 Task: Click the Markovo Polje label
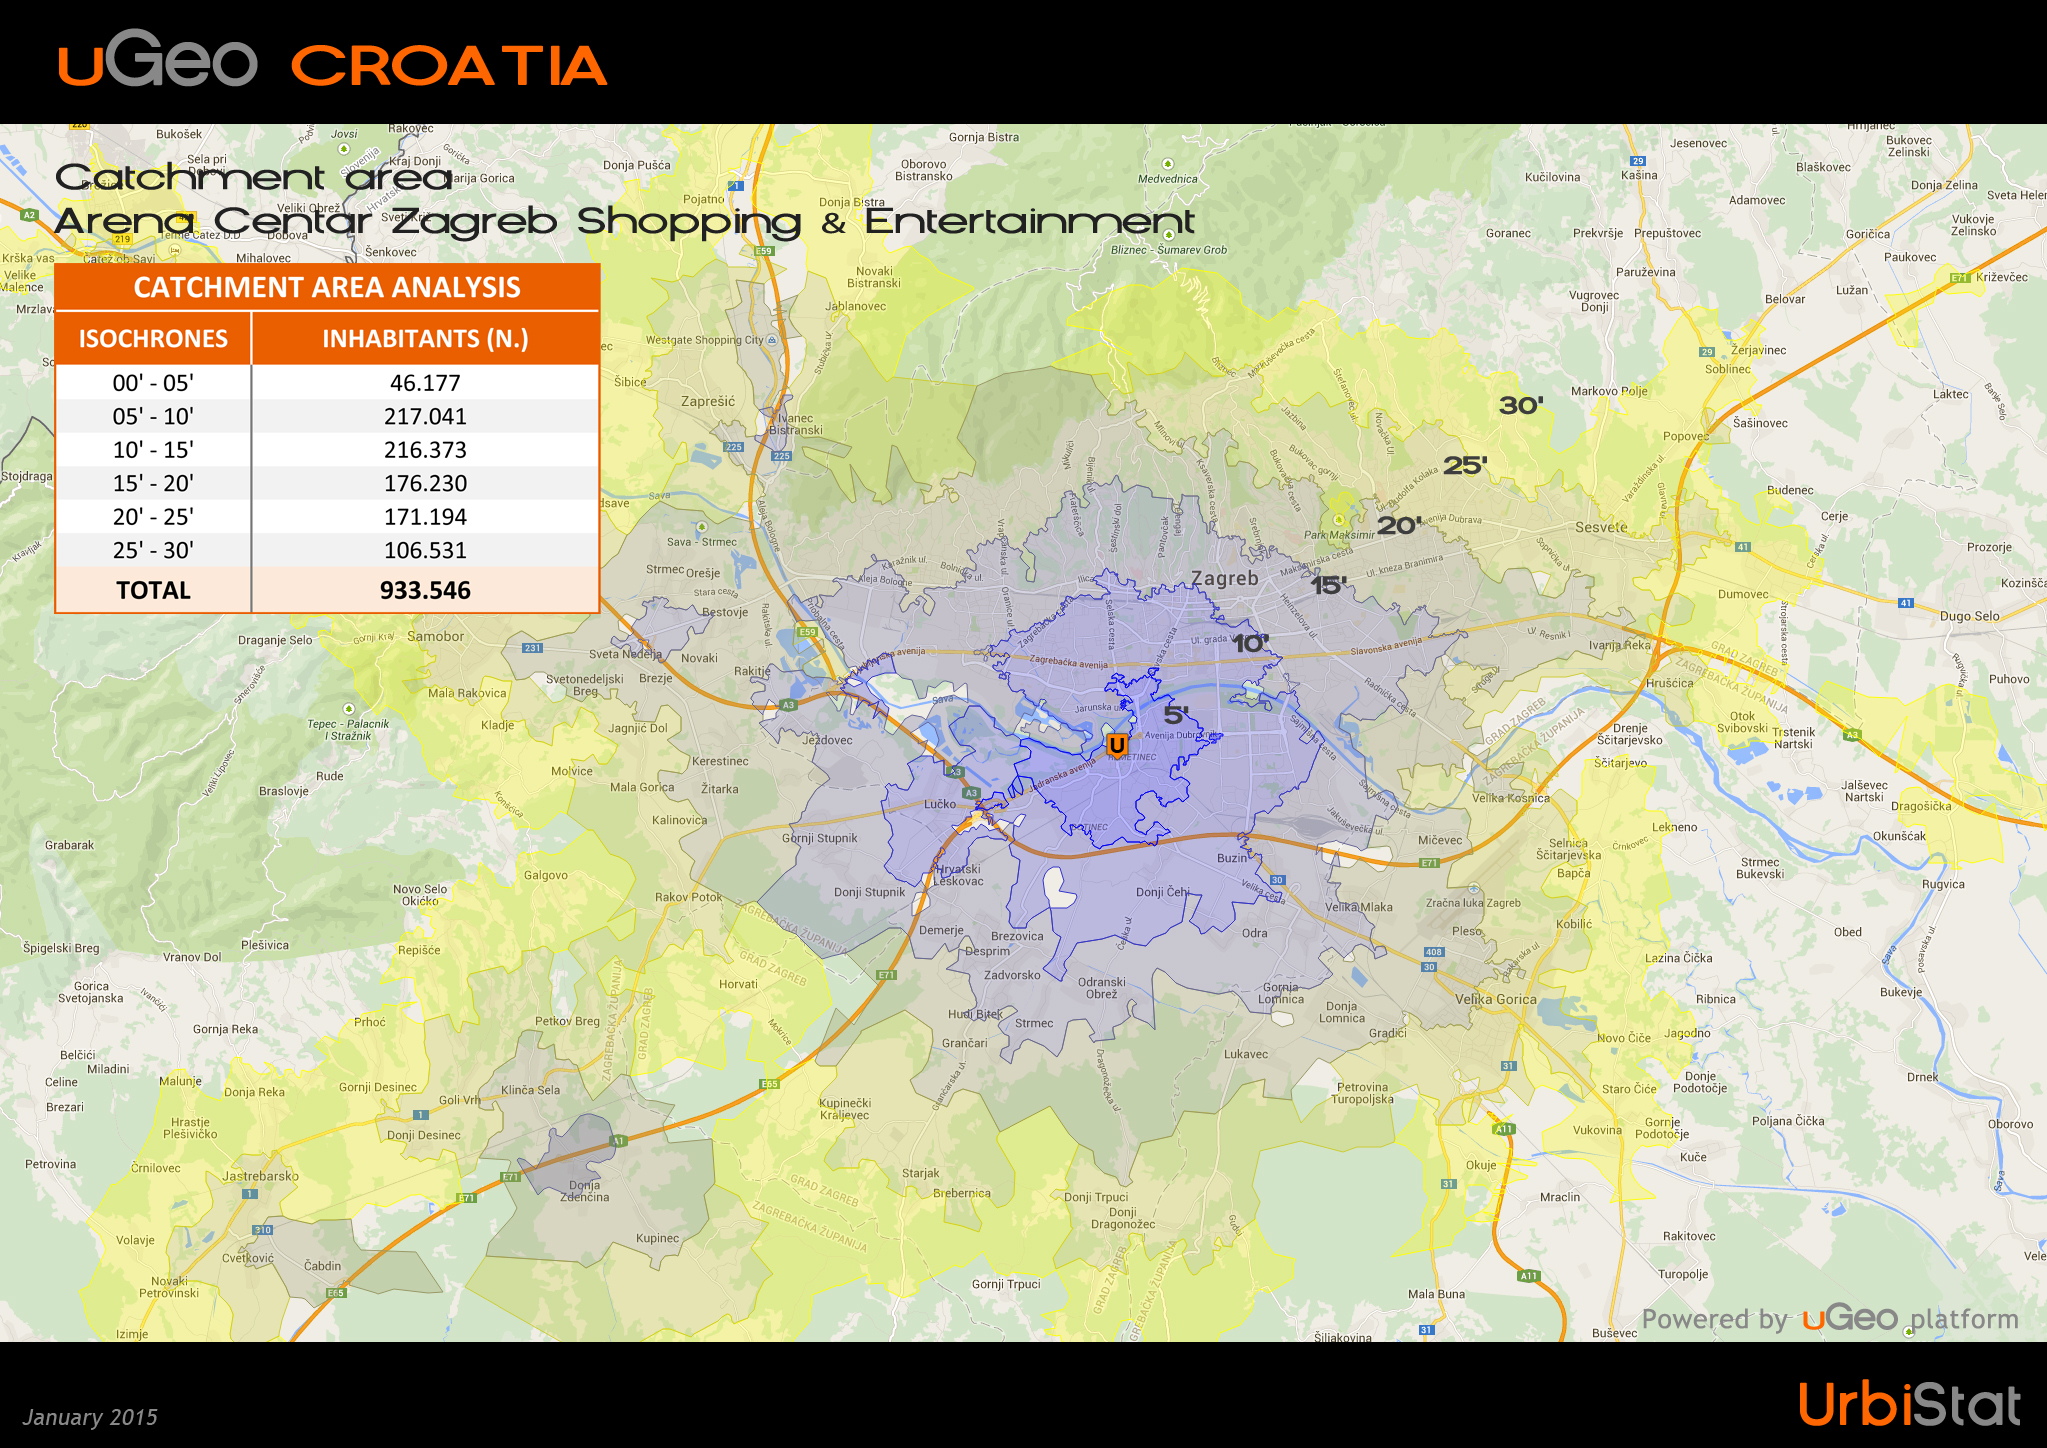pos(1609,391)
